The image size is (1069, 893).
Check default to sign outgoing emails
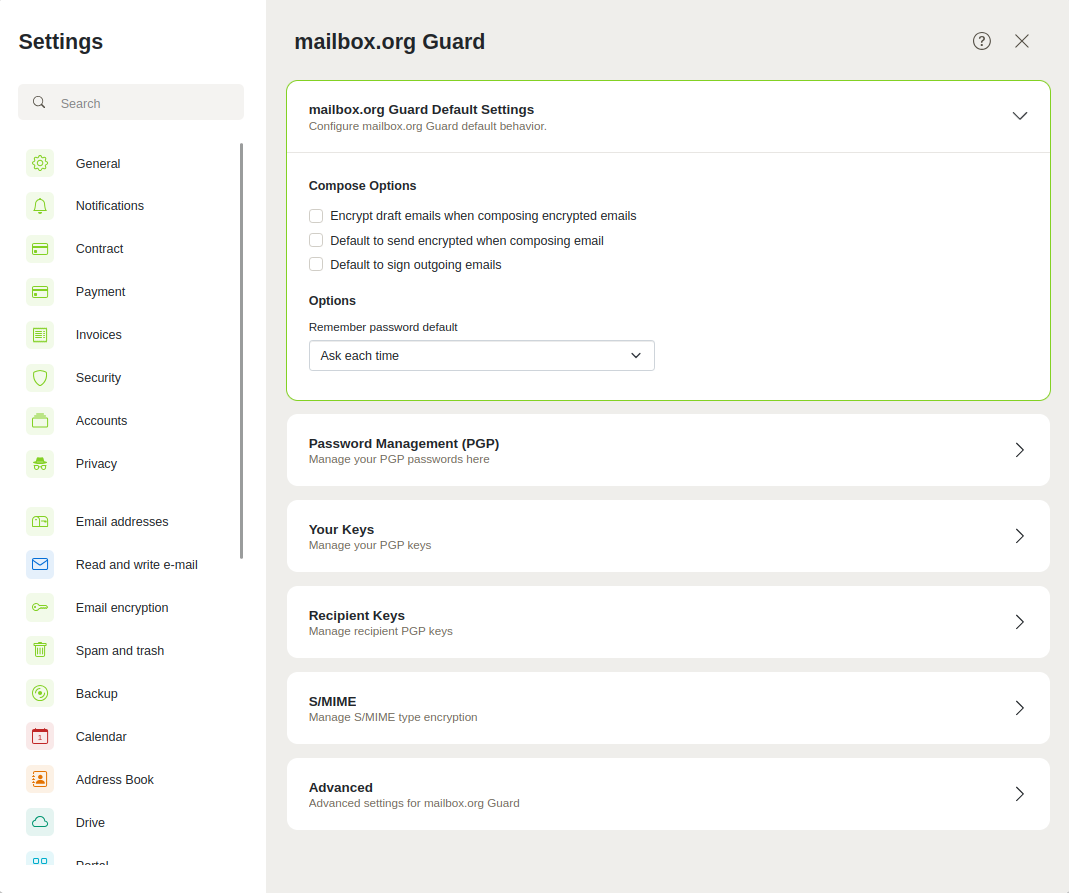coord(316,264)
